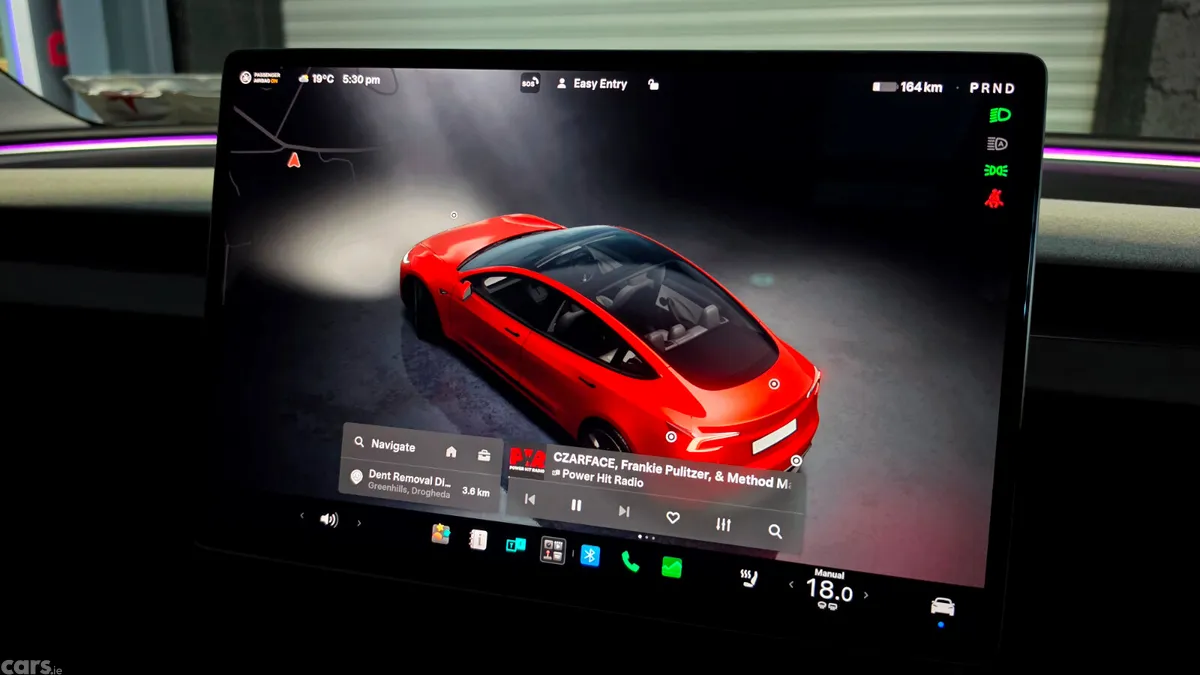Tap the rear charge port button on the car
Viewport: 1200px width, 675px height.
pos(671,436)
